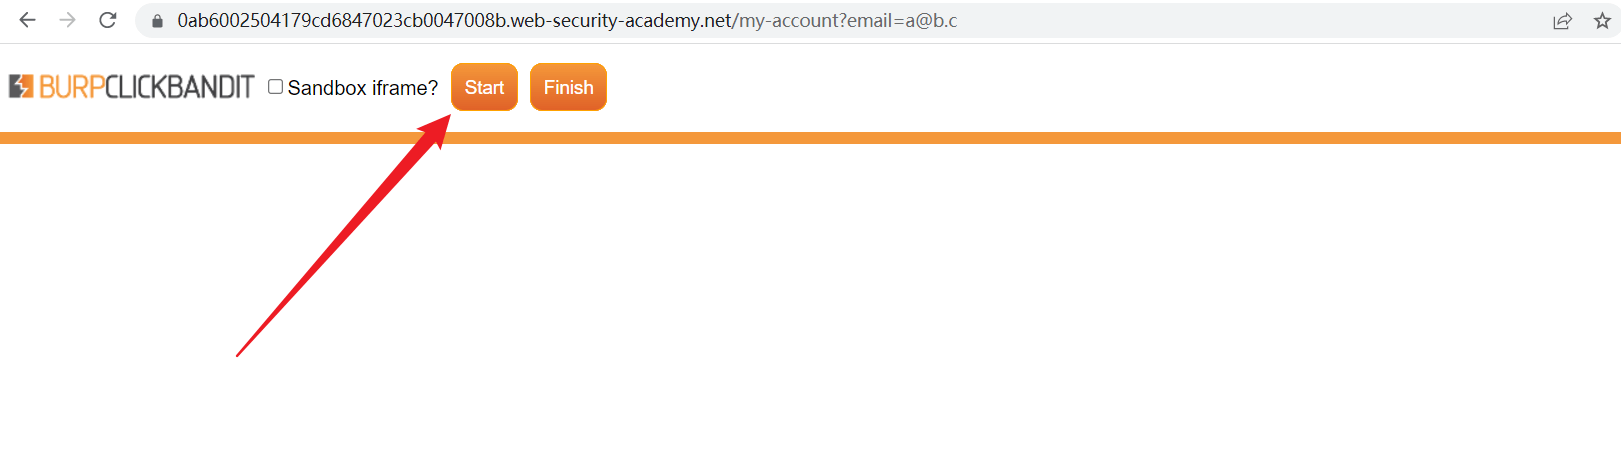Click the CLICKBANDIT word in the logo
The image size is (1621, 455).
point(180,88)
